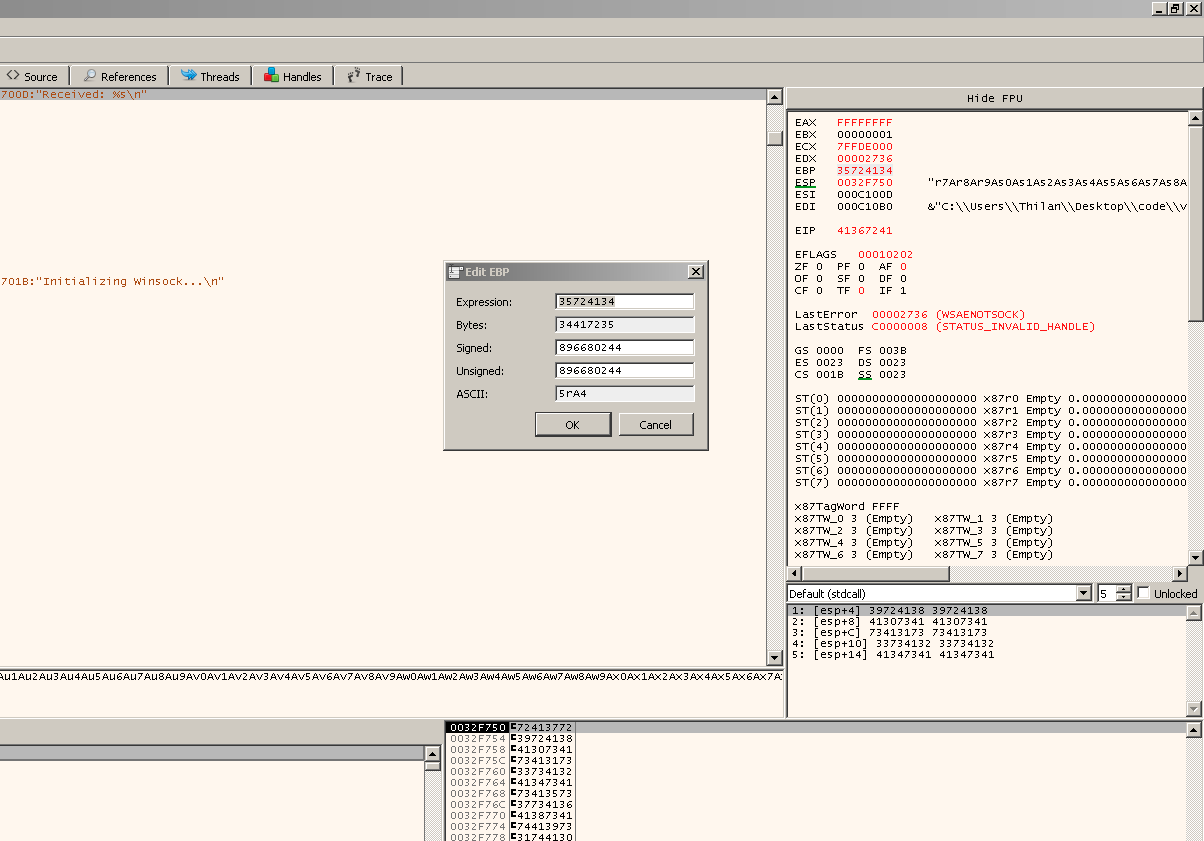Enable the Unlocked checkbox
1204x841 pixels.
1144,593
